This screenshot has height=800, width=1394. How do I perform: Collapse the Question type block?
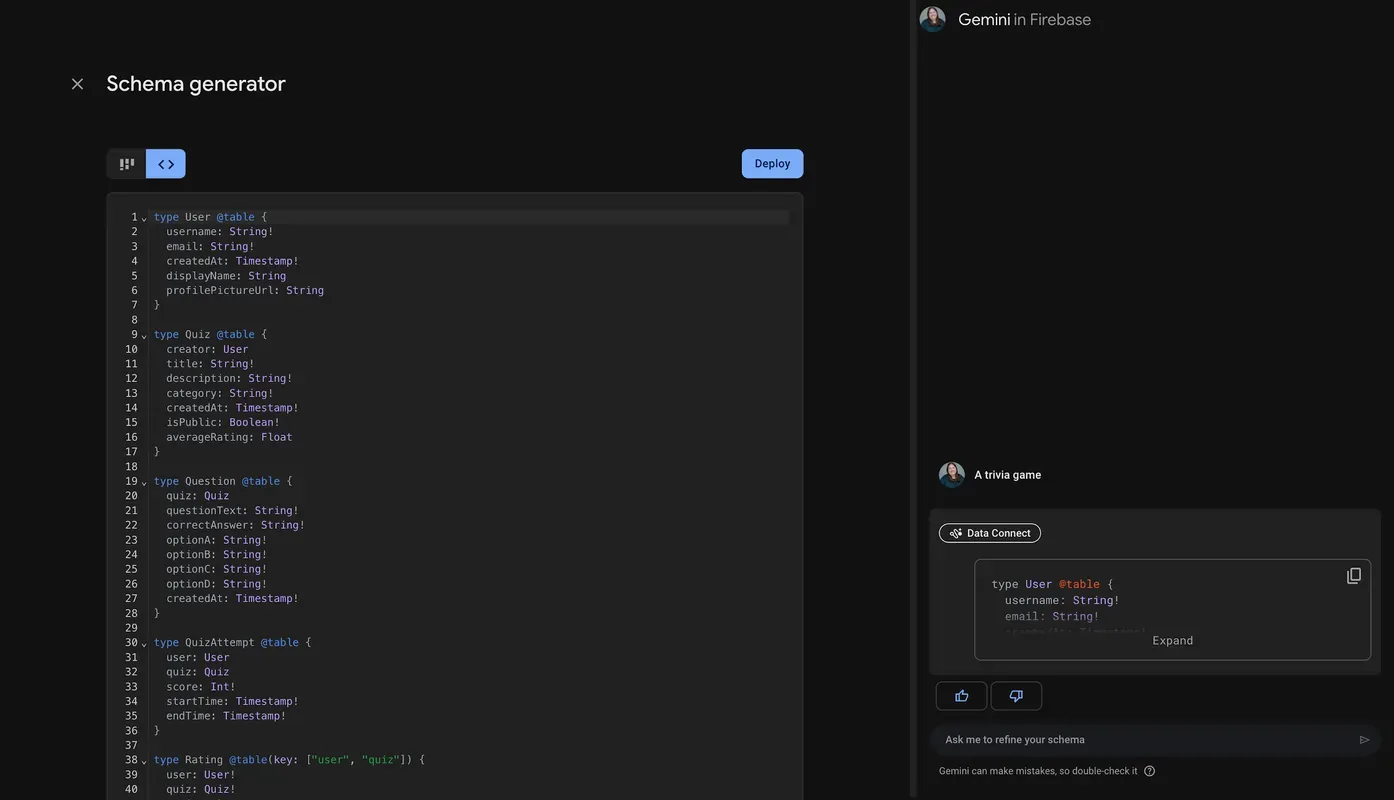tap(144, 482)
